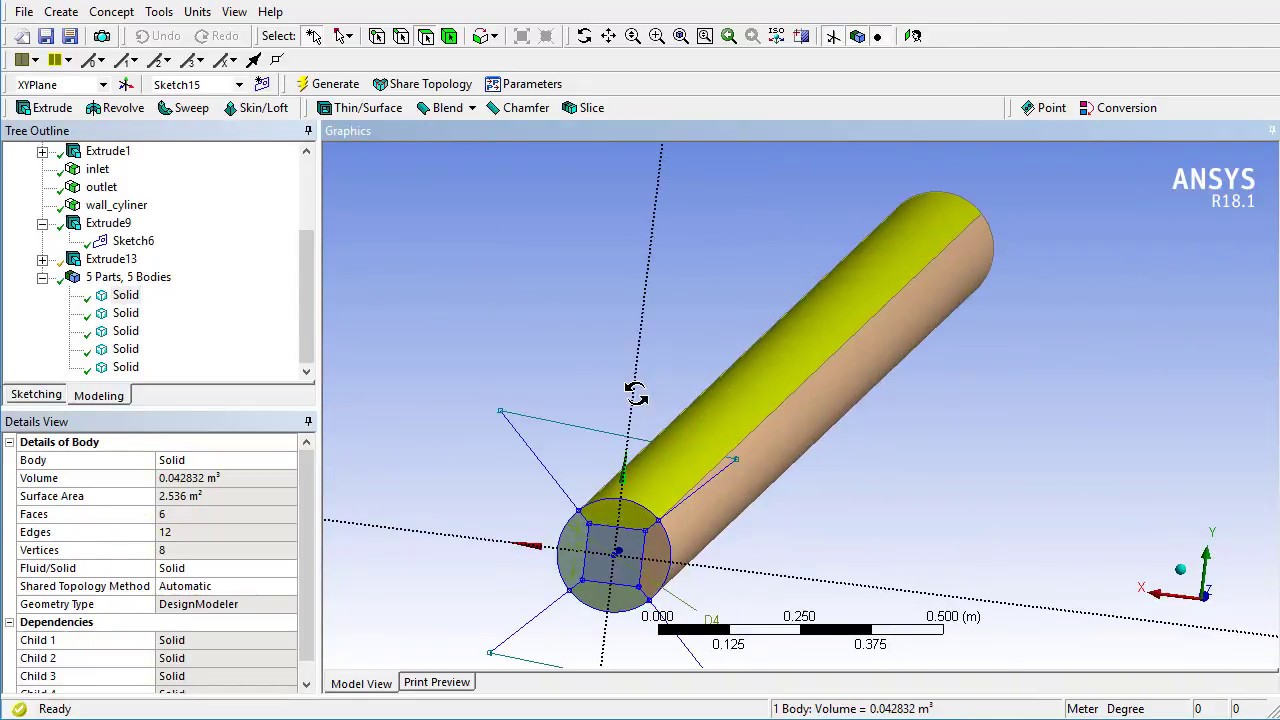The width and height of the screenshot is (1280, 720).
Task: Click the Share Topology button
Action: (421, 84)
